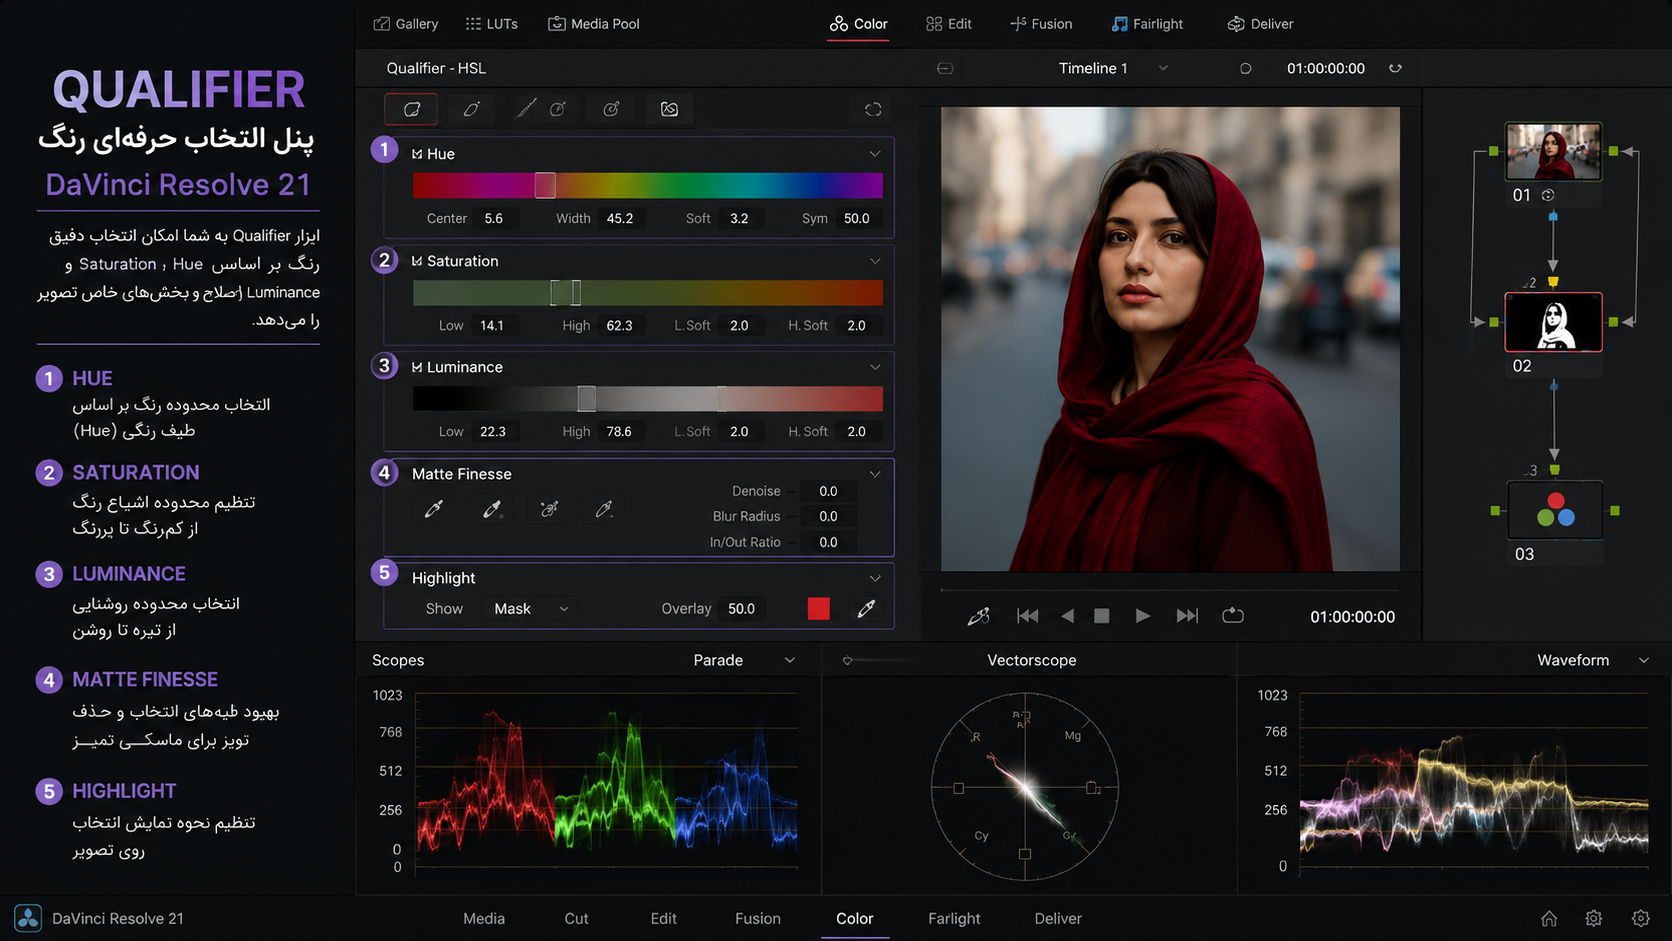The height and width of the screenshot is (941, 1672).
Task: Select the red-outlined qualifier picker tool
Action: pyautogui.click(x=411, y=109)
